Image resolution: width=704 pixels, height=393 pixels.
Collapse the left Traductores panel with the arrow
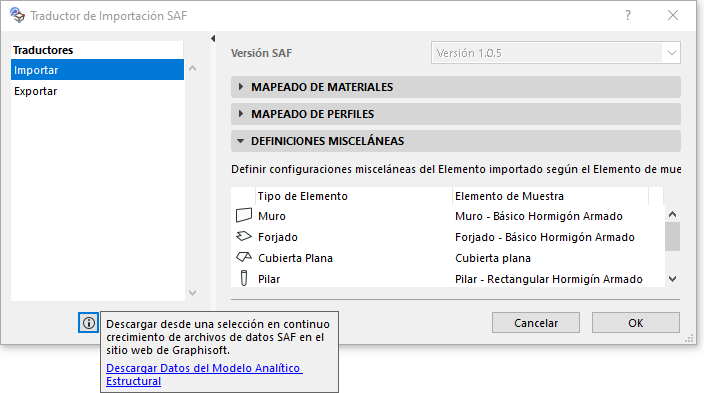213,39
